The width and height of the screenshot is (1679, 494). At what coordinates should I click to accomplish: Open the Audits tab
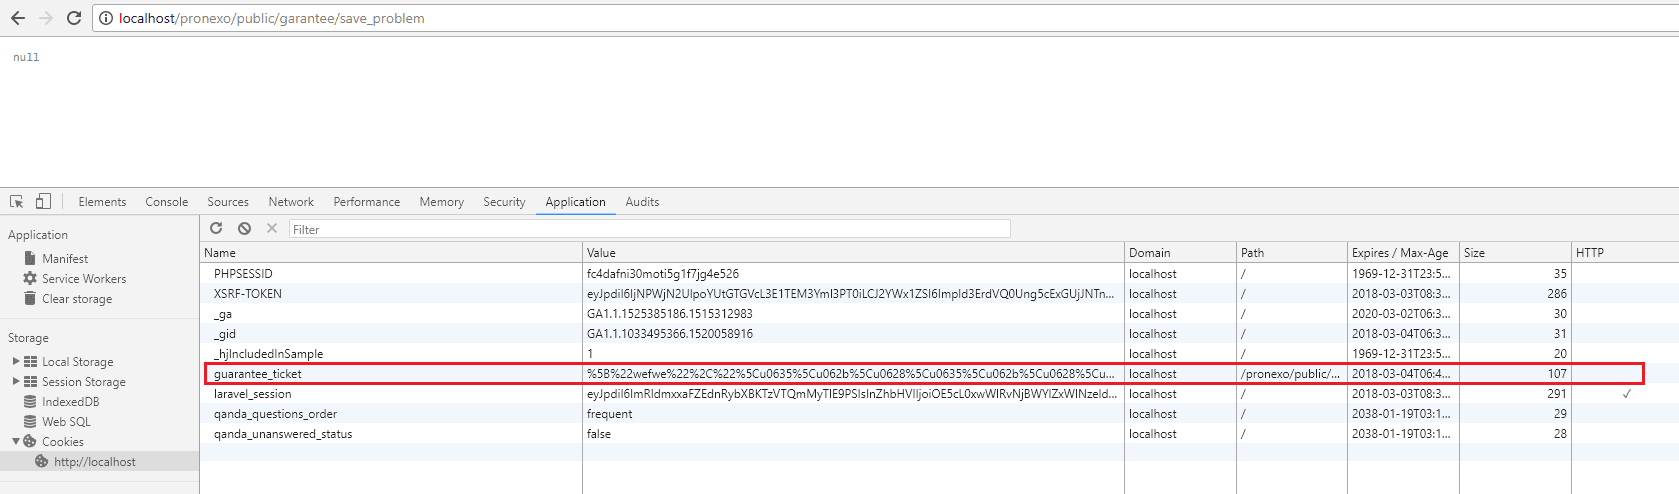pyautogui.click(x=642, y=202)
